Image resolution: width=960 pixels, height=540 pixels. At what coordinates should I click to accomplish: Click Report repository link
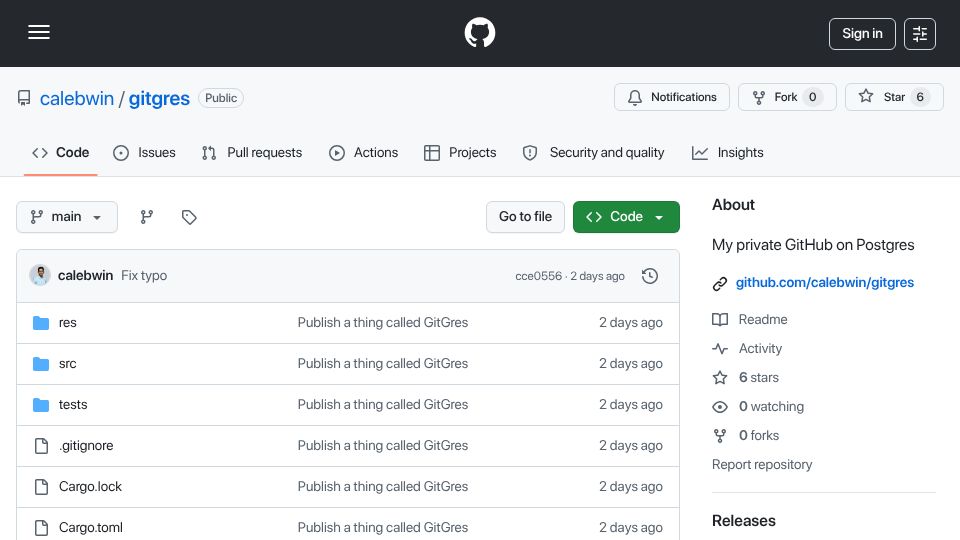762,465
